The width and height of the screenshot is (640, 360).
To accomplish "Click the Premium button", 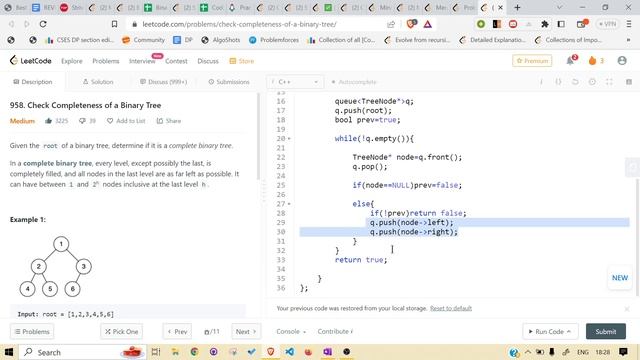I will pyautogui.click(x=532, y=61).
